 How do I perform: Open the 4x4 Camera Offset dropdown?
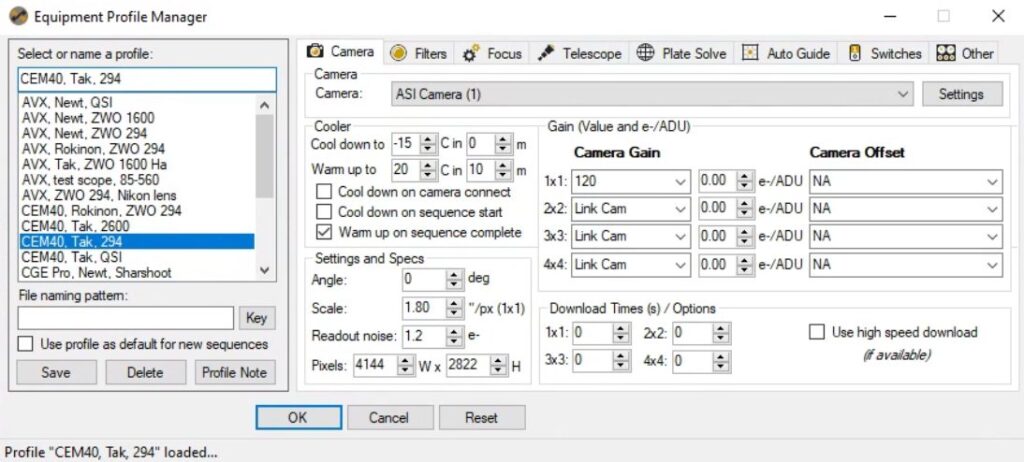(x=906, y=265)
